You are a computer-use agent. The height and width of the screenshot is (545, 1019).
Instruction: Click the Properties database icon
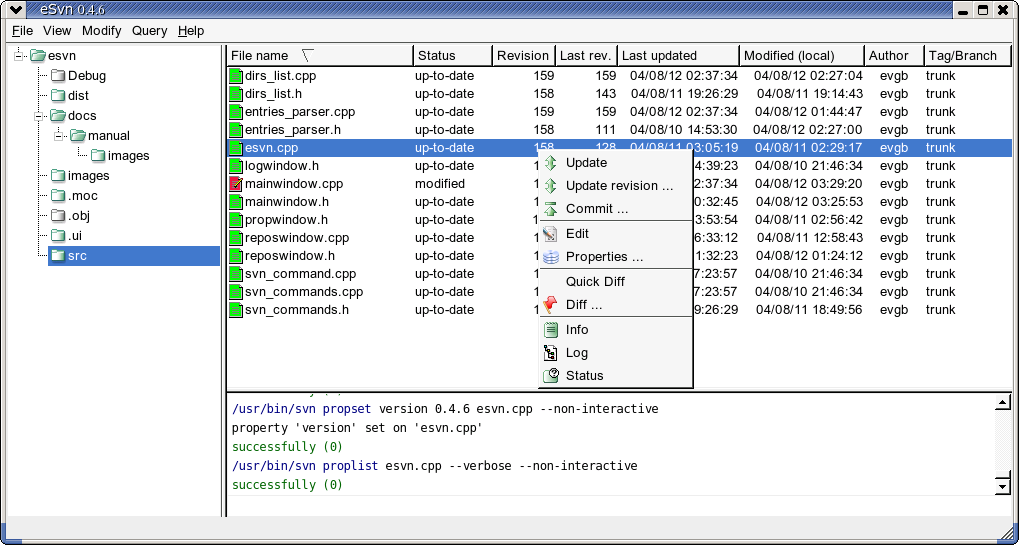[550, 257]
